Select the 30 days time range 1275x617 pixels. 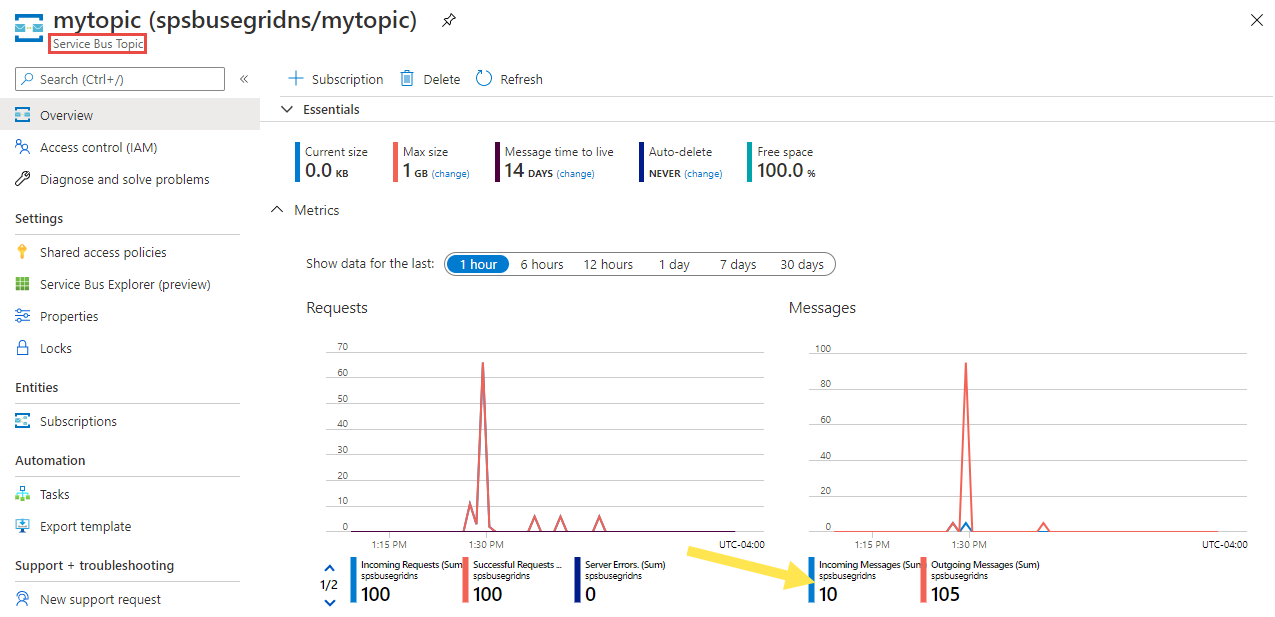click(x=802, y=264)
